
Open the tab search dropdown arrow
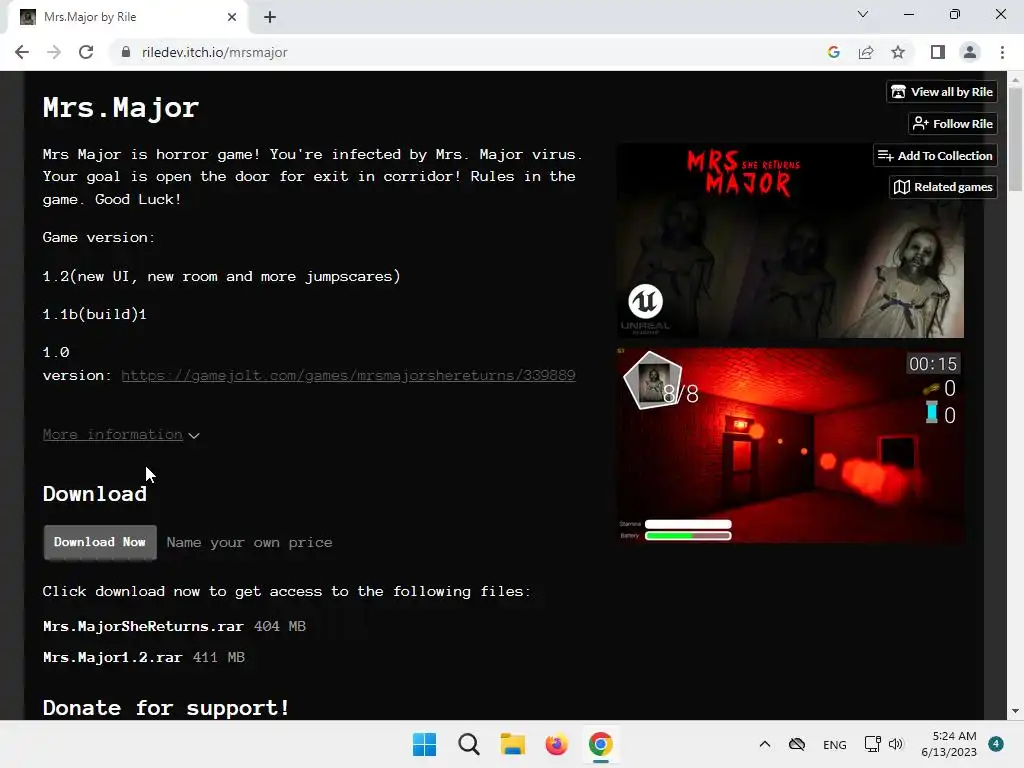tap(863, 14)
